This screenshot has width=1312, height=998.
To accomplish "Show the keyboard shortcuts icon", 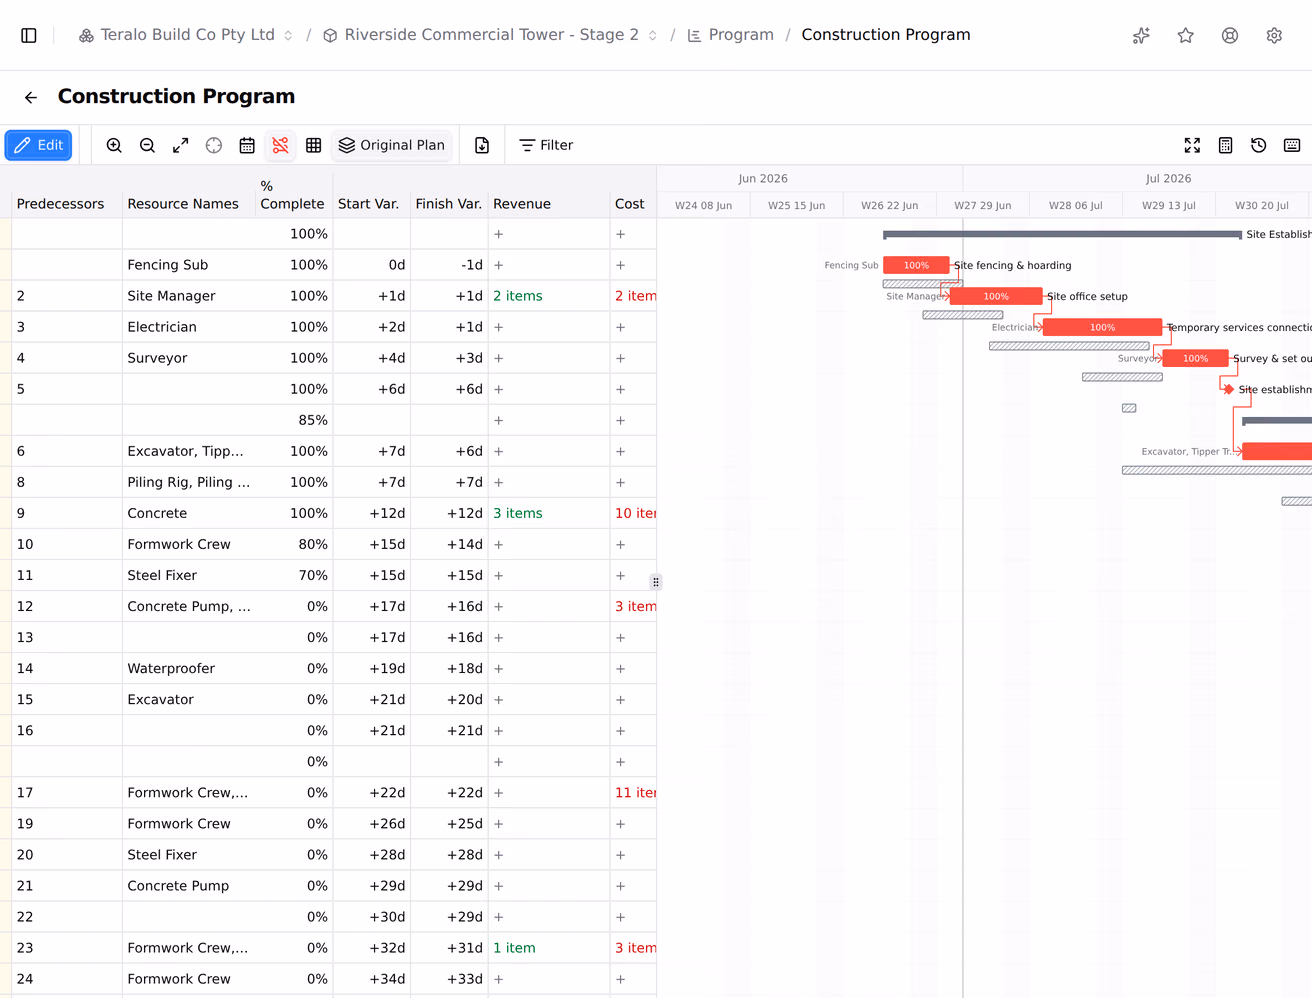I will pyautogui.click(x=1292, y=145).
